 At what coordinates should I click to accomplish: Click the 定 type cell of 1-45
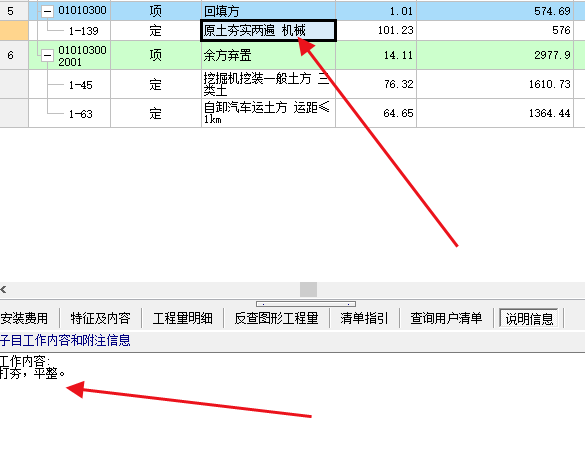pos(156,85)
